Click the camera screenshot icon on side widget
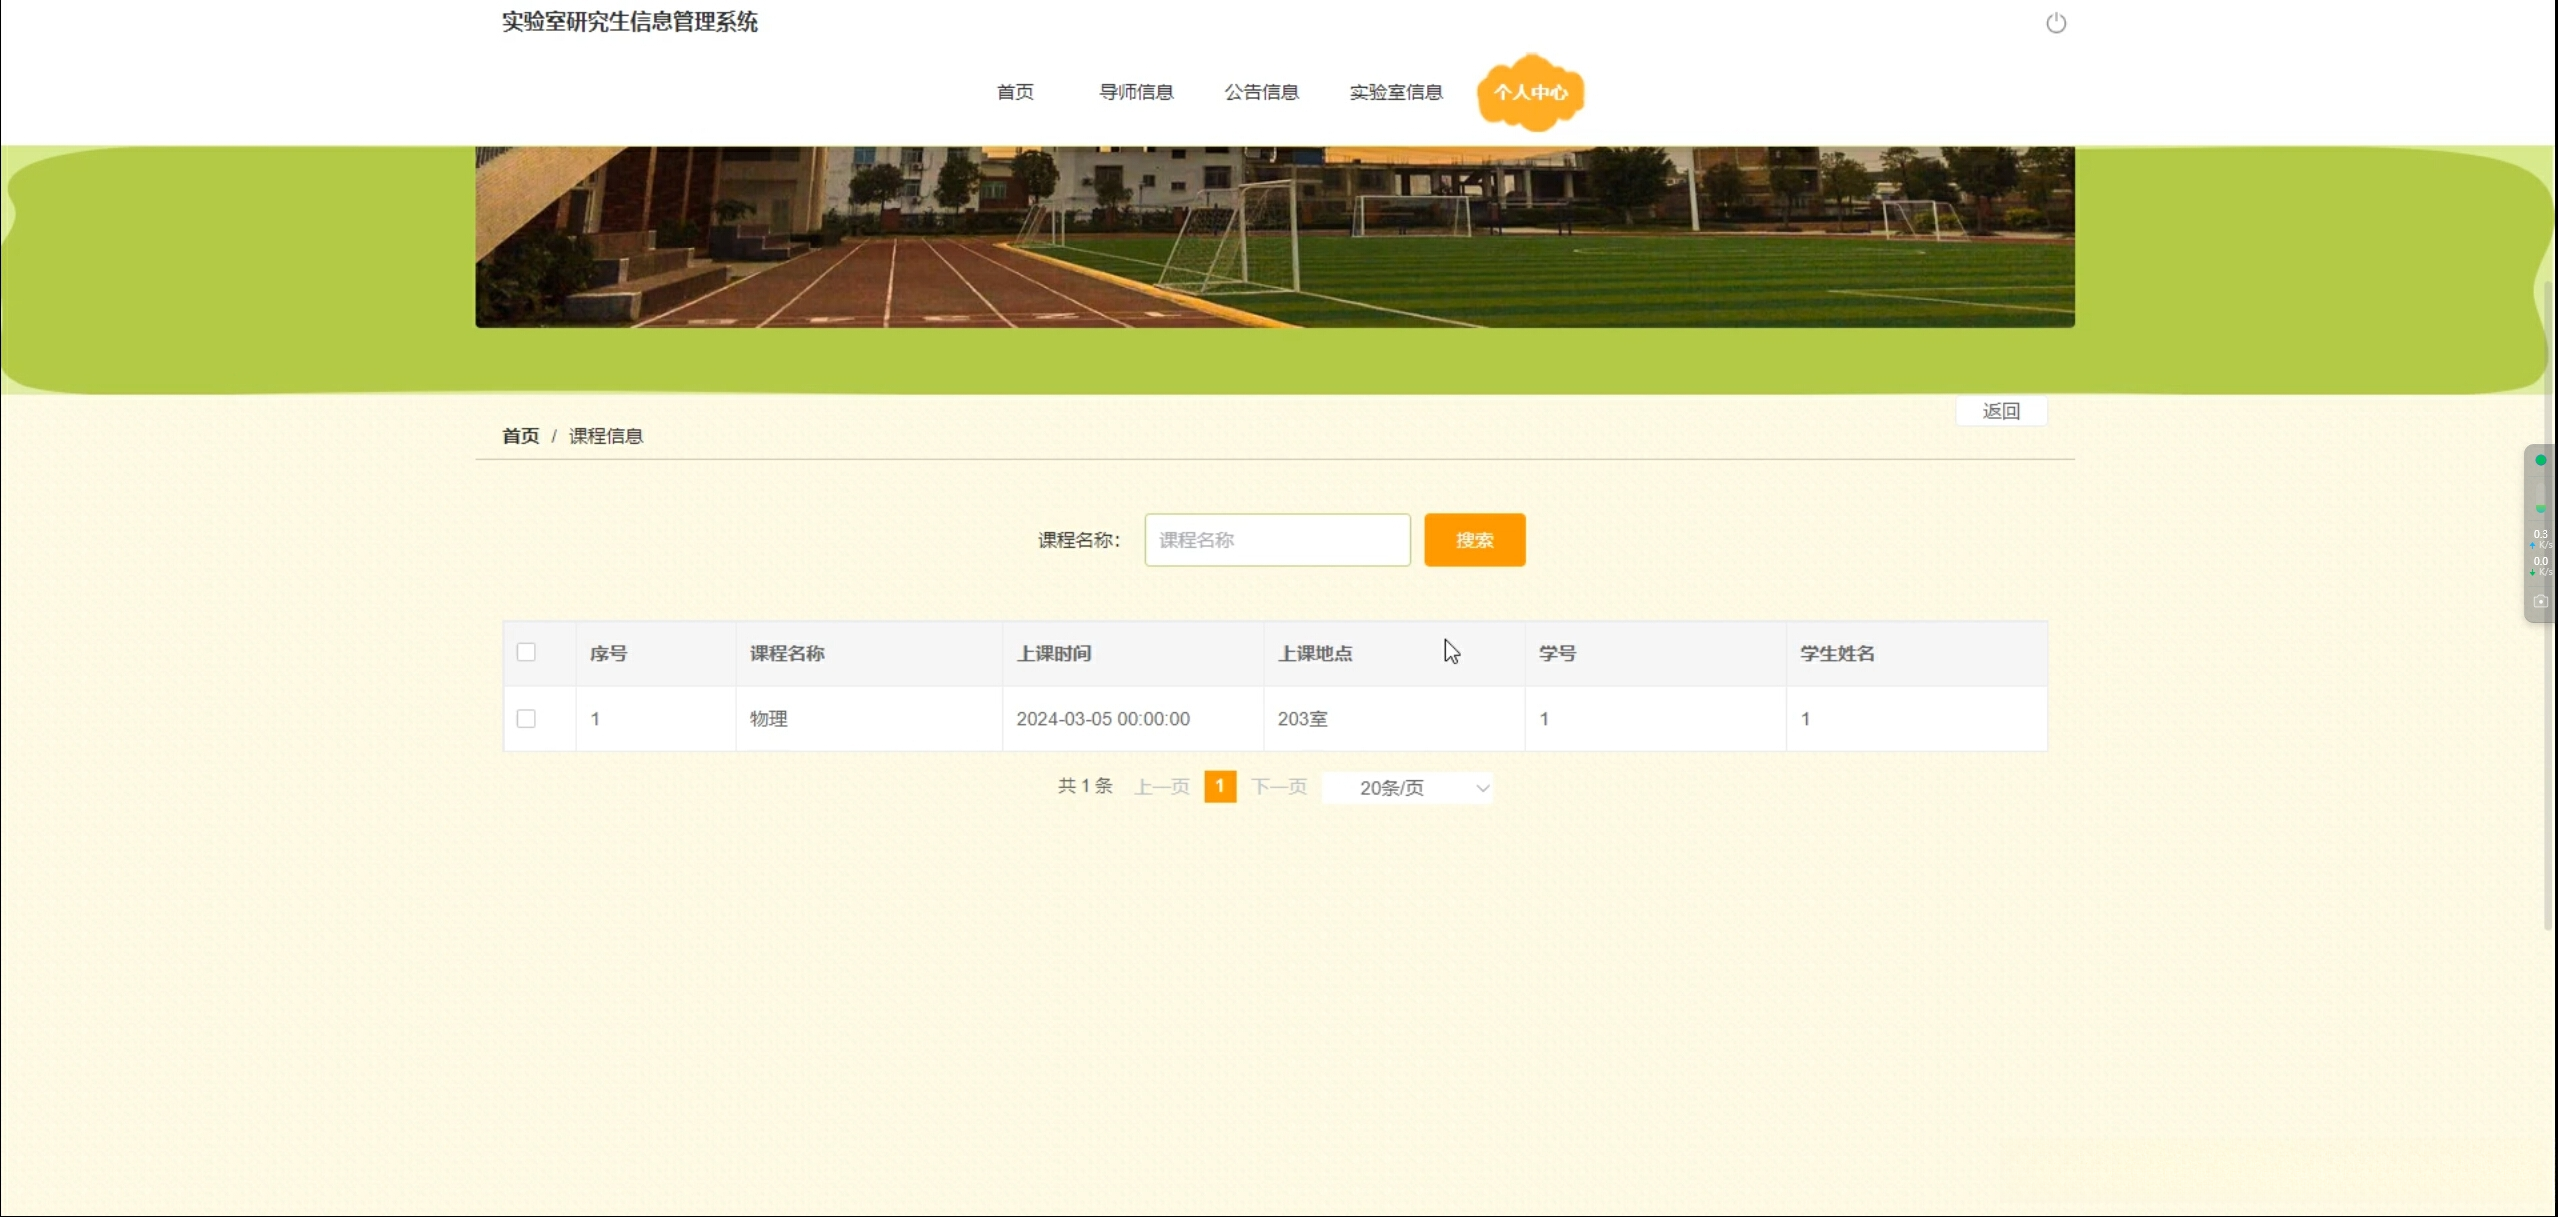Screen dimensions: 2558x1217 2540,601
